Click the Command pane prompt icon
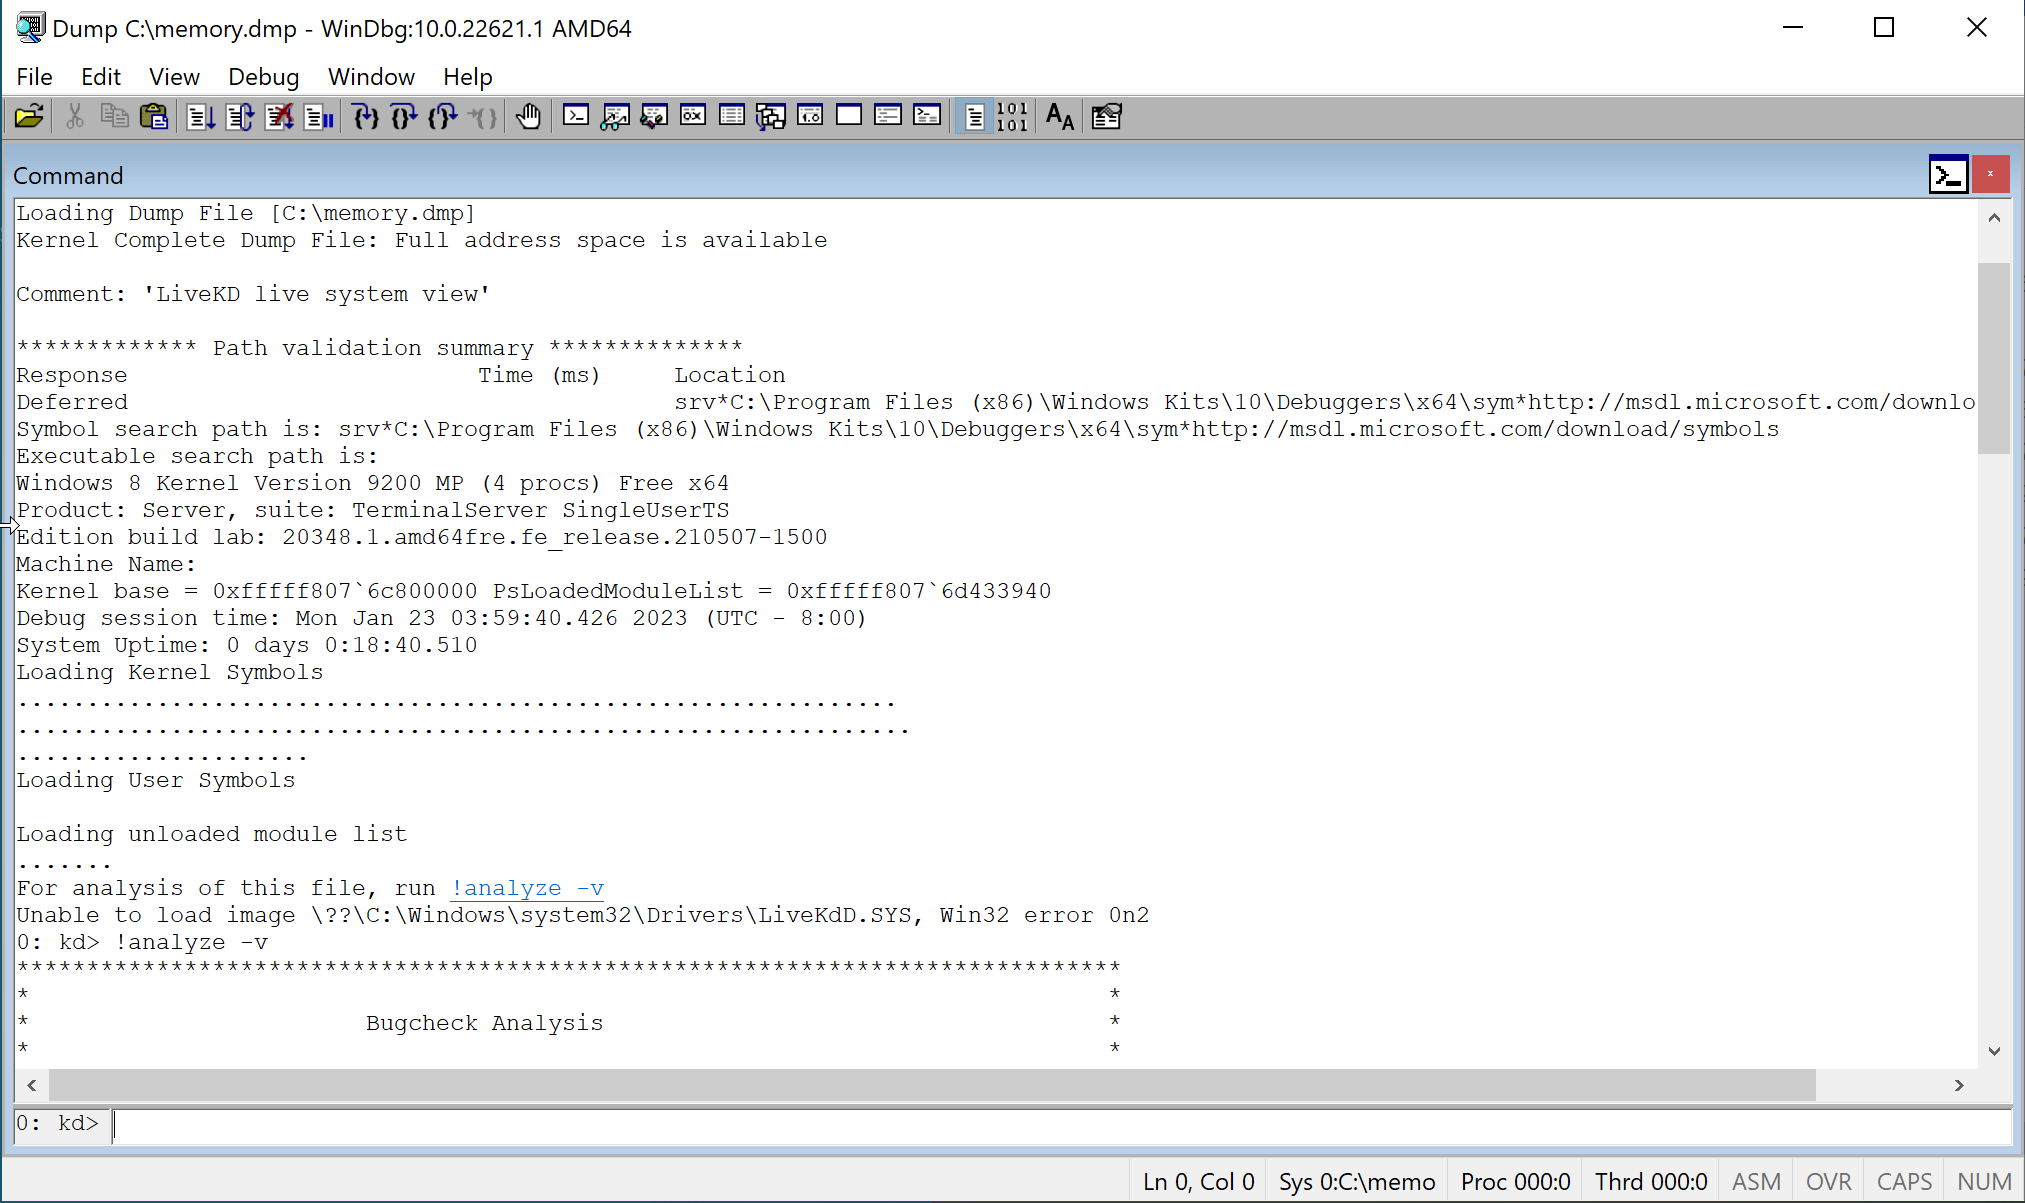The height and width of the screenshot is (1203, 2025). pyautogui.click(x=1948, y=174)
